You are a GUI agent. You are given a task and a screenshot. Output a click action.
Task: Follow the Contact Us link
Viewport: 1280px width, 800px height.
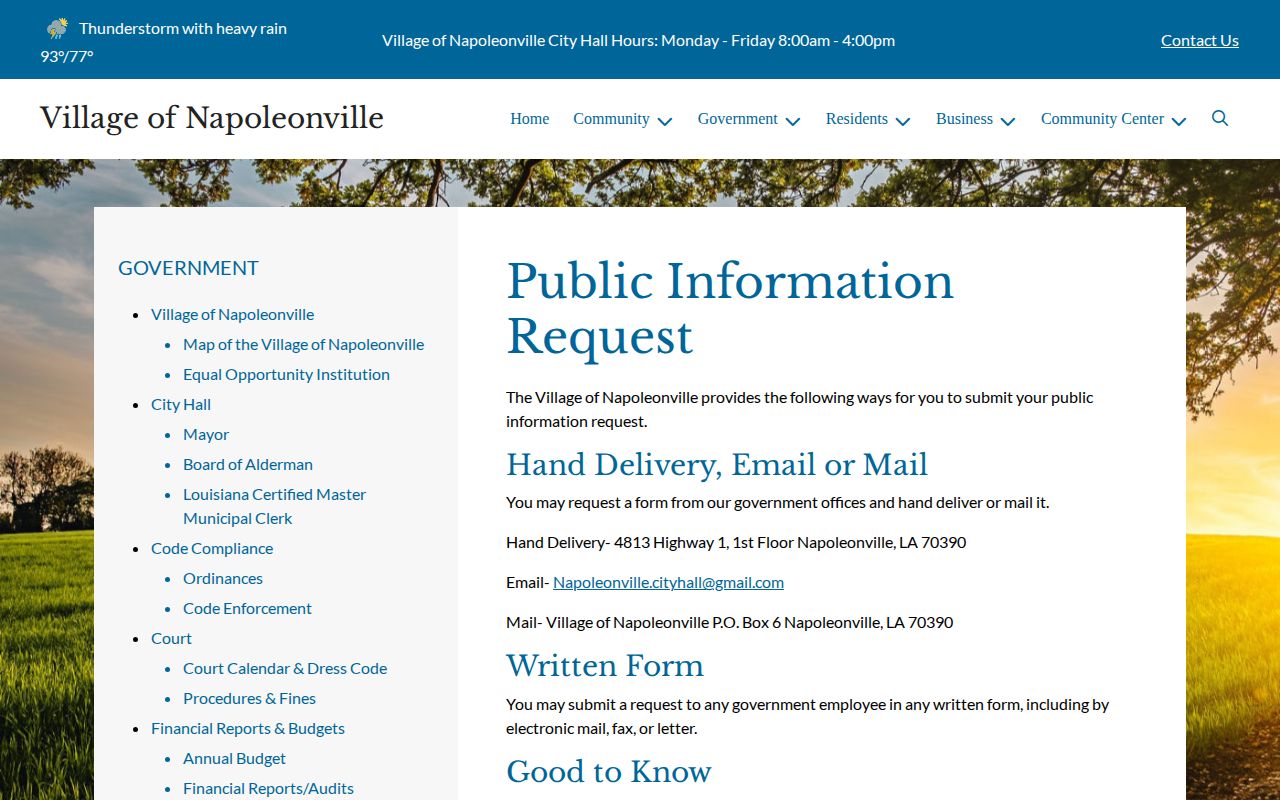[x=1199, y=40]
